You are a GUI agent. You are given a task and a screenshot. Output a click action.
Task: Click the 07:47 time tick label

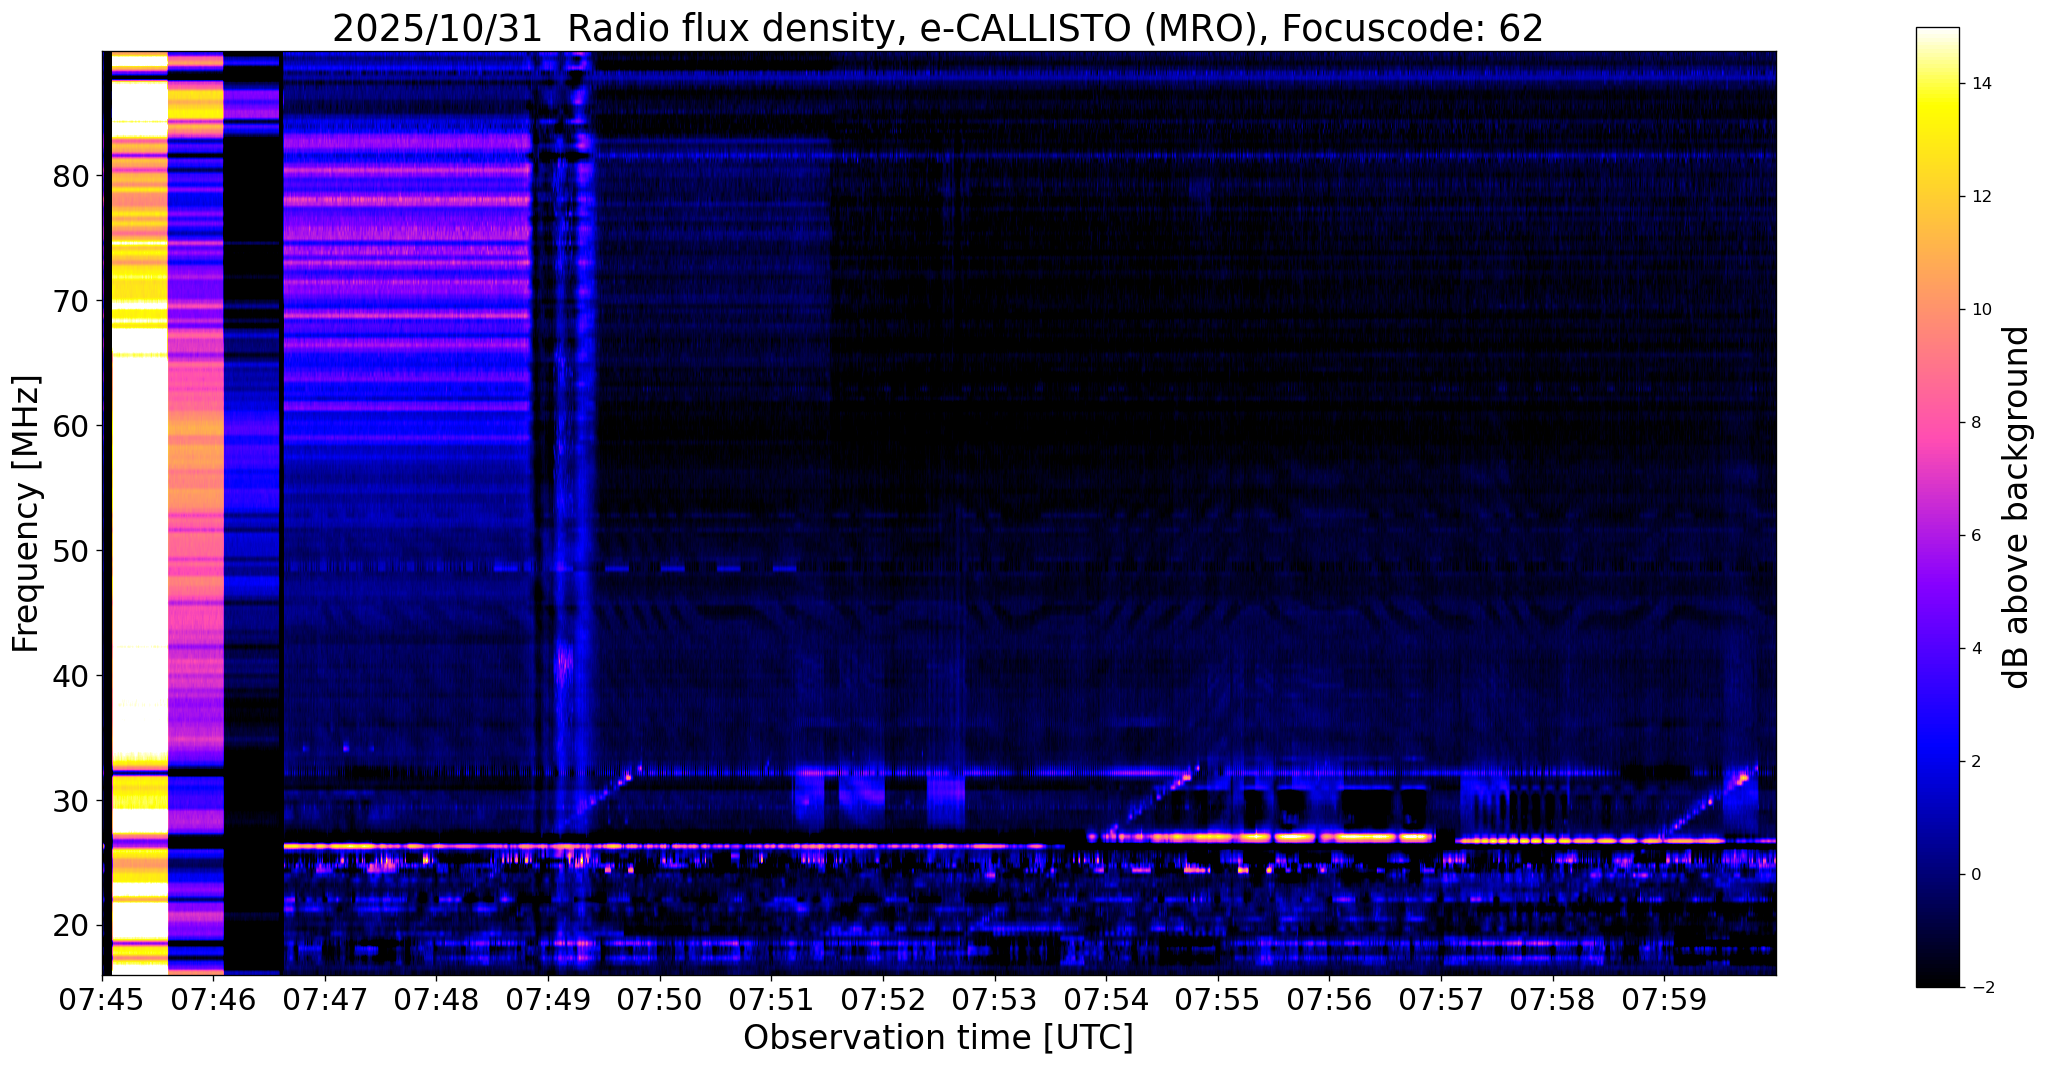(325, 998)
